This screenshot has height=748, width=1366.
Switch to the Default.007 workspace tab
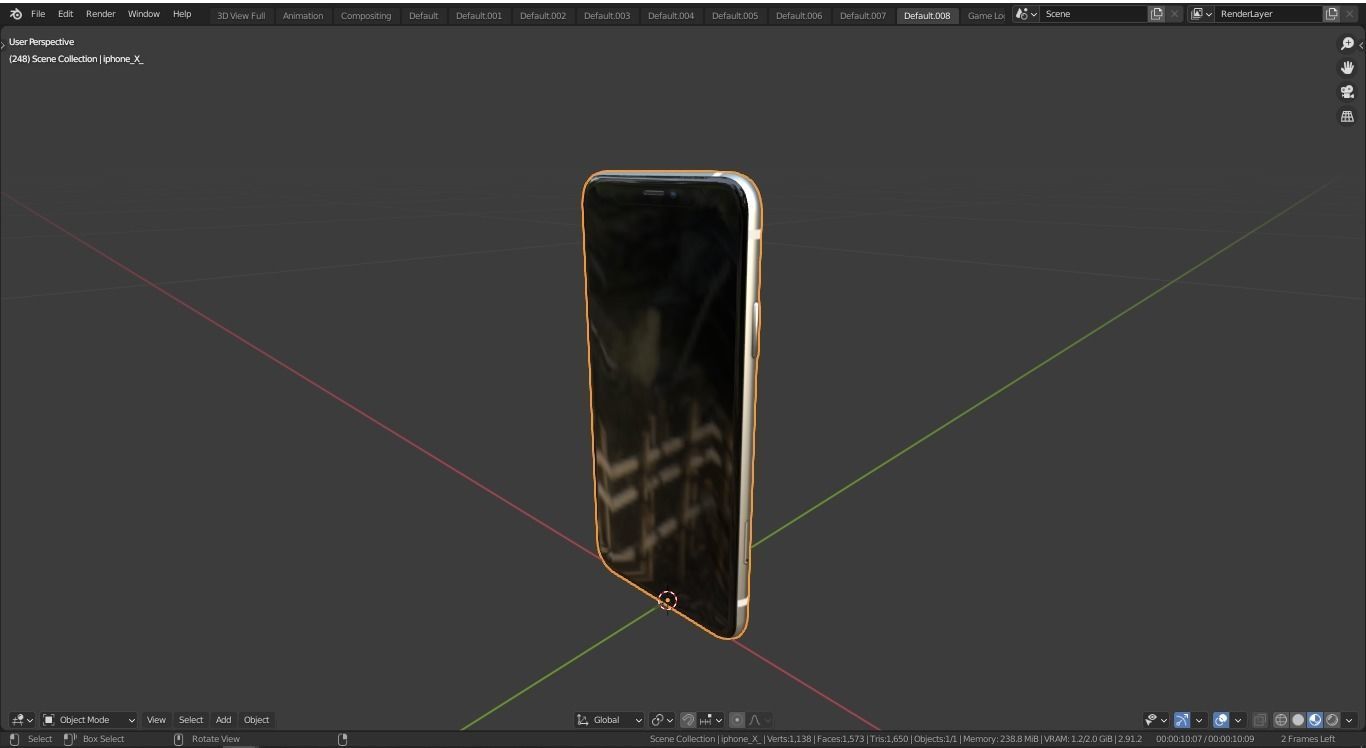pos(863,15)
